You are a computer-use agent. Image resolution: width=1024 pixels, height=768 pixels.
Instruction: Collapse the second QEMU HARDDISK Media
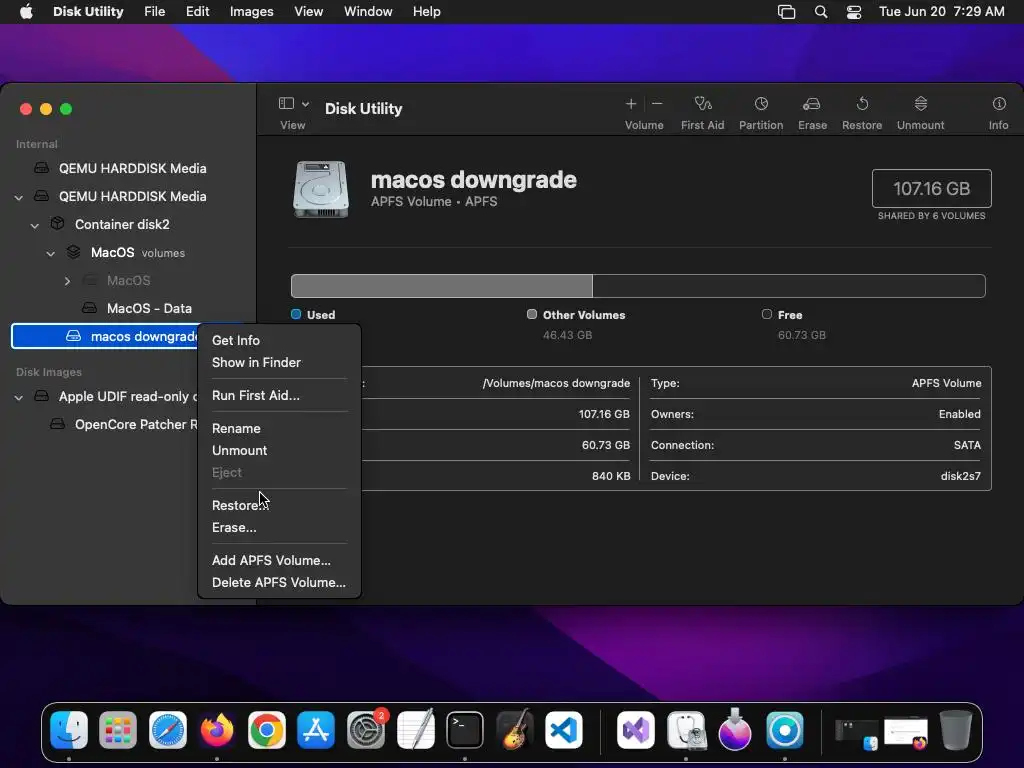[x=19, y=197]
